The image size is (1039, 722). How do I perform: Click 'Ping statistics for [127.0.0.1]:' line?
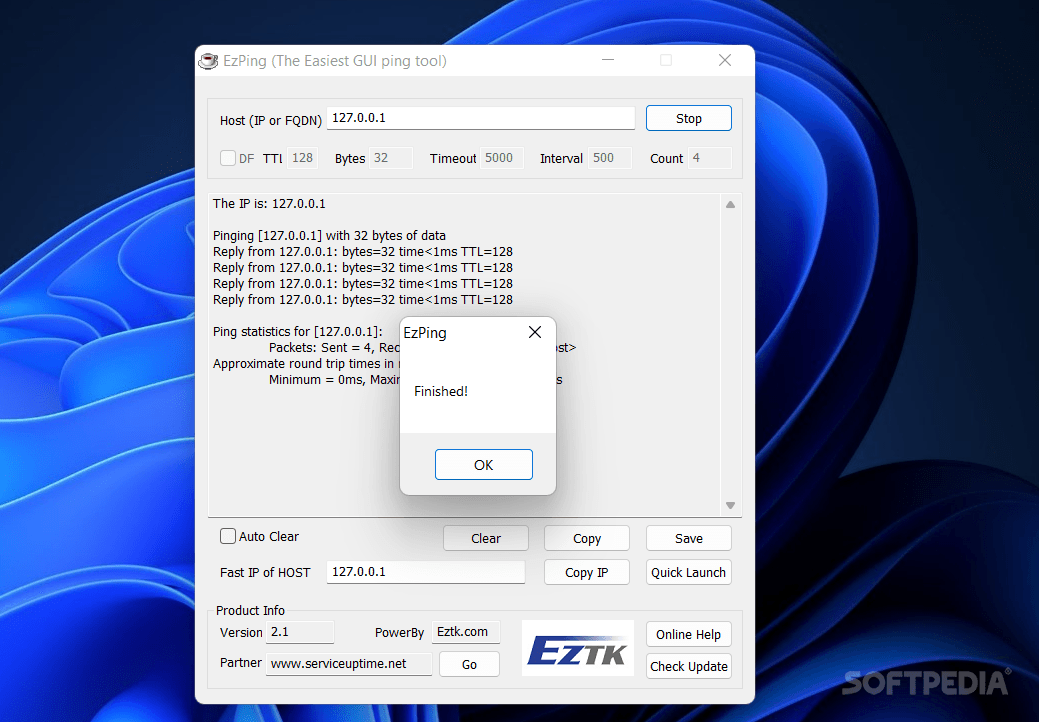(x=298, y=331)
